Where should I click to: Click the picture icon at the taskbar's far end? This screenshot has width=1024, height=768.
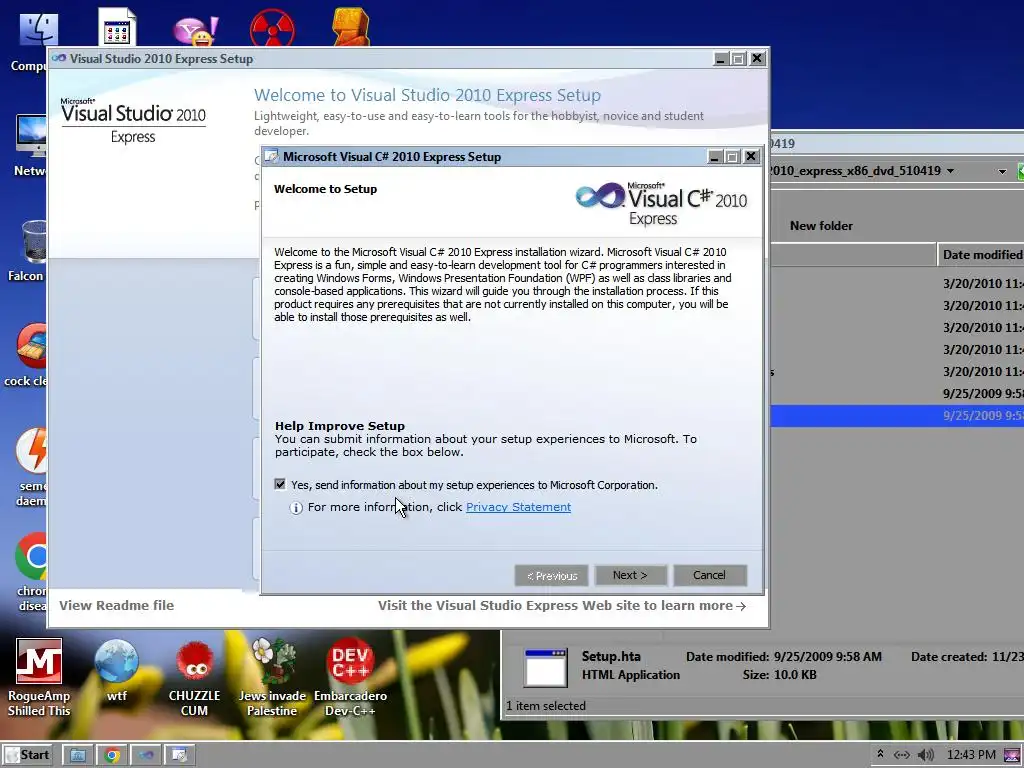click(x=1012, y=756)
